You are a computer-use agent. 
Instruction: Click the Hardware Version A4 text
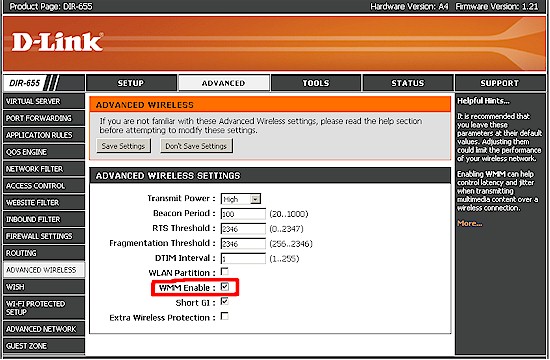(x=409, y=6)
